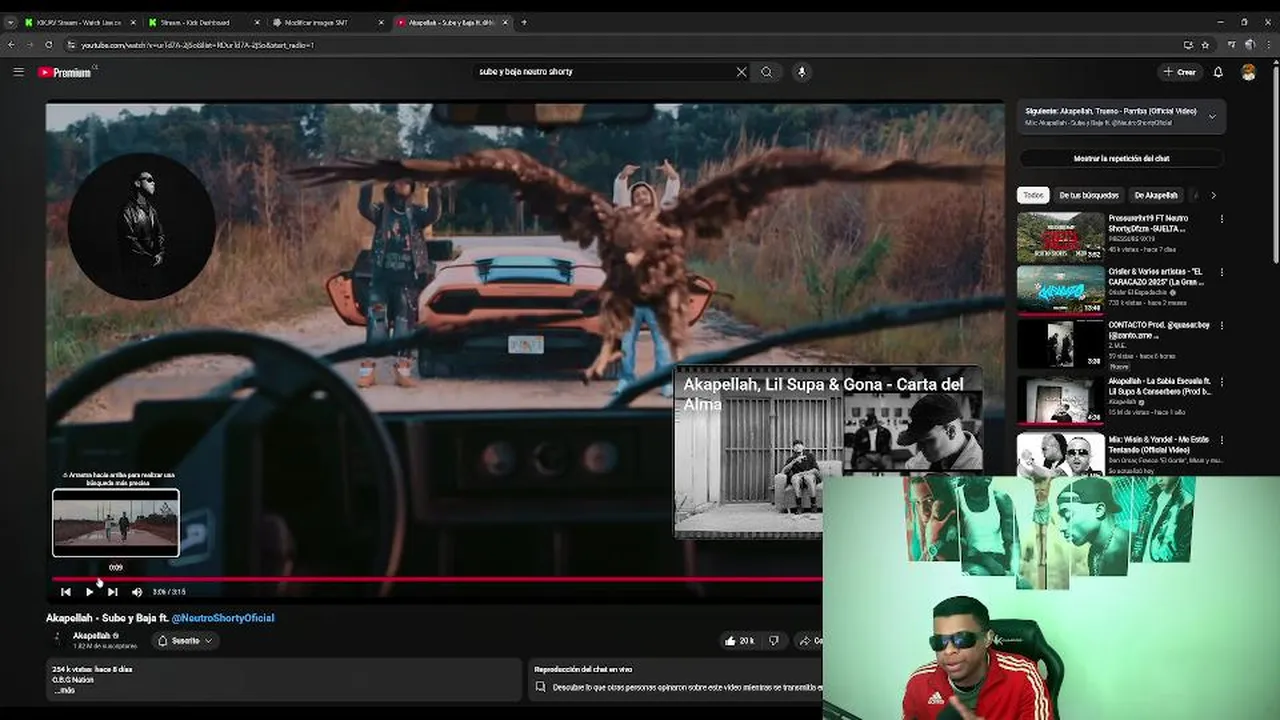Open the install/cast icon in address bar

(1188, 45)
